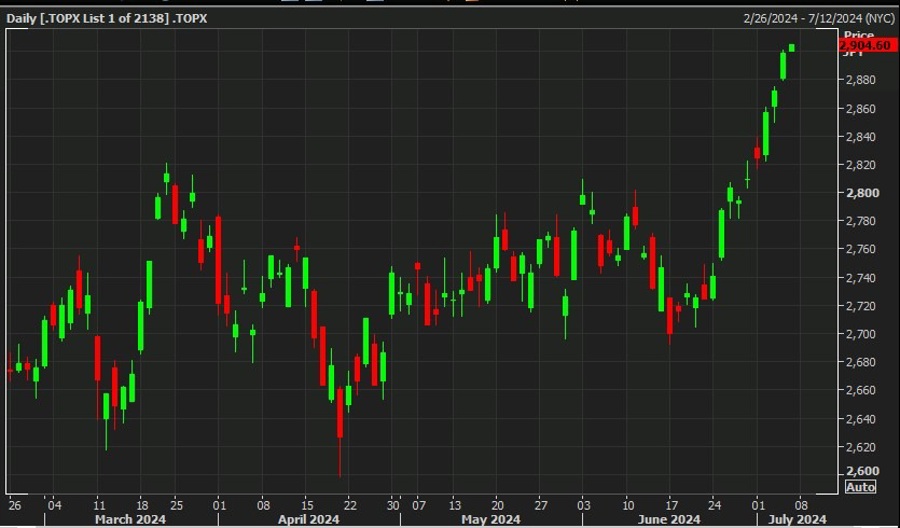
Task: Click the 2,780 price axis label
Action: point(861,221)
